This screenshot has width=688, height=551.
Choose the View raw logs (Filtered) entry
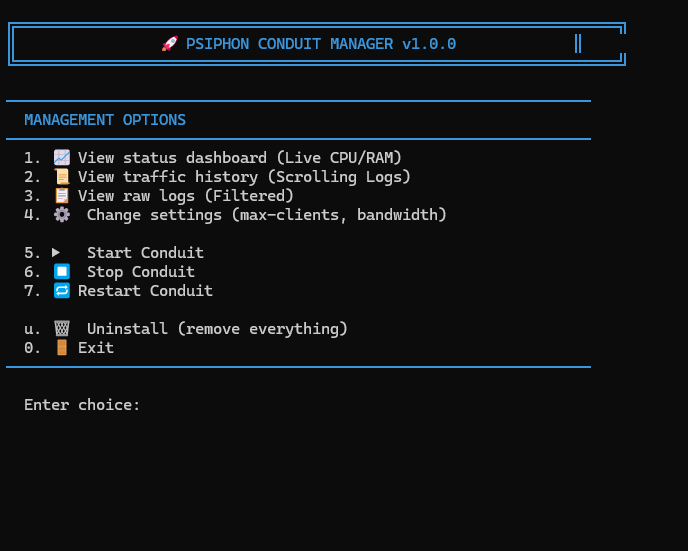coord(186,196)
